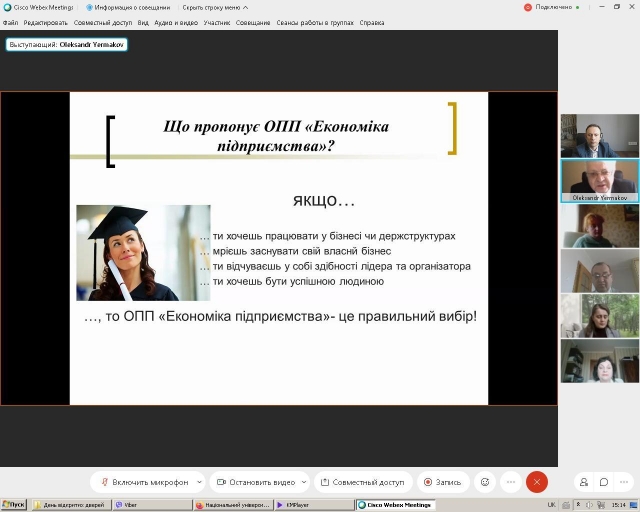640x512 pixels.
Task: Select bottom participant video thumbnail
Action: [600, 361]
